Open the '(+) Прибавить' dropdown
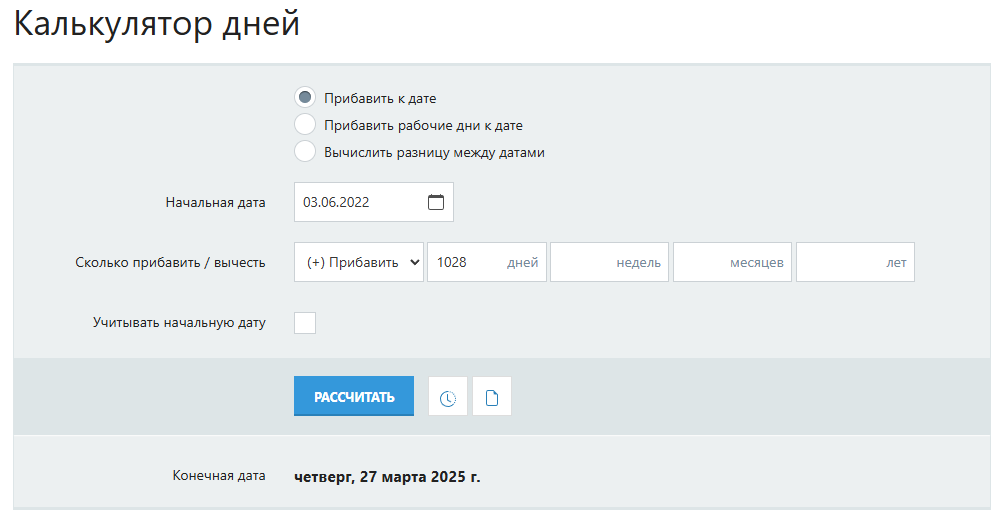 [359, 262]
